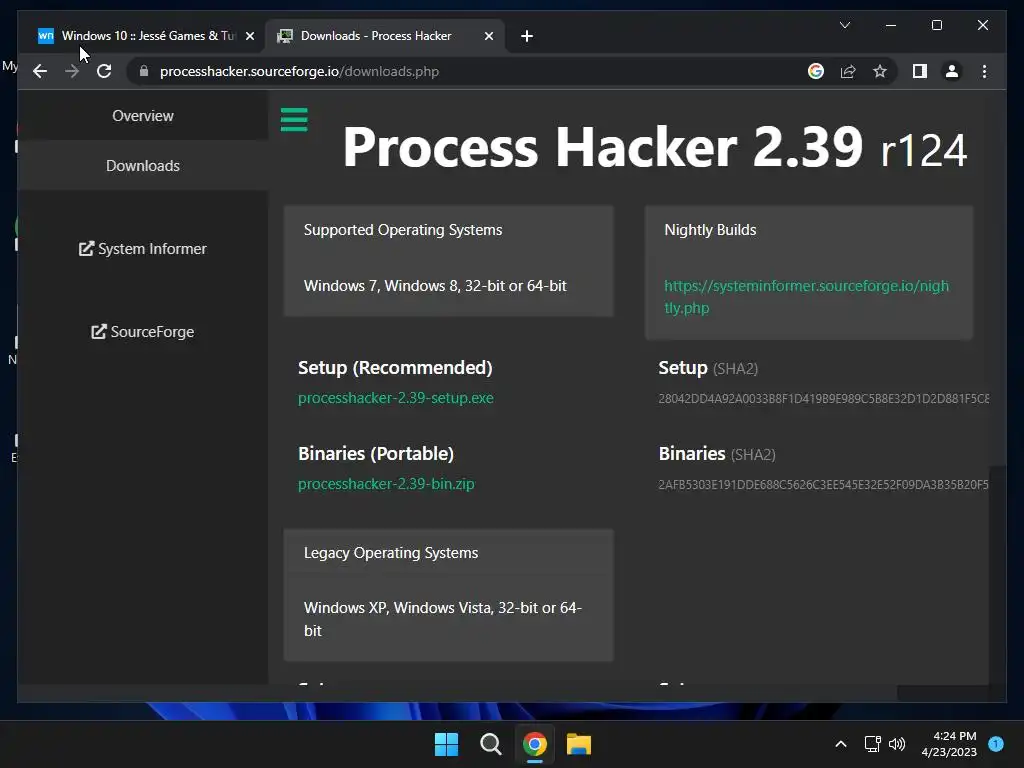The width and height of the screenshot is (1024, 768).
Task: Open the Windows Start menu
Action: pos(447,744)
